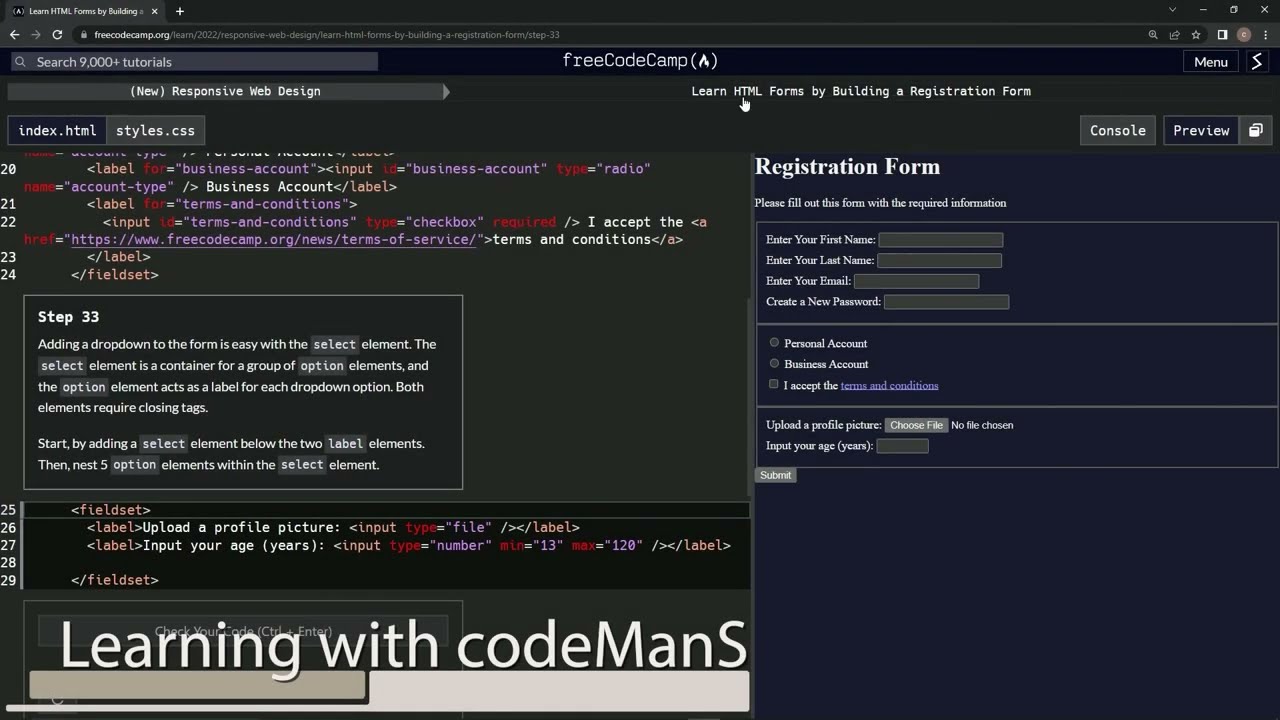This screenshot has height=720, width=1280.
Task: Click the line 25 fieldset tag
Action: [110, 510]
